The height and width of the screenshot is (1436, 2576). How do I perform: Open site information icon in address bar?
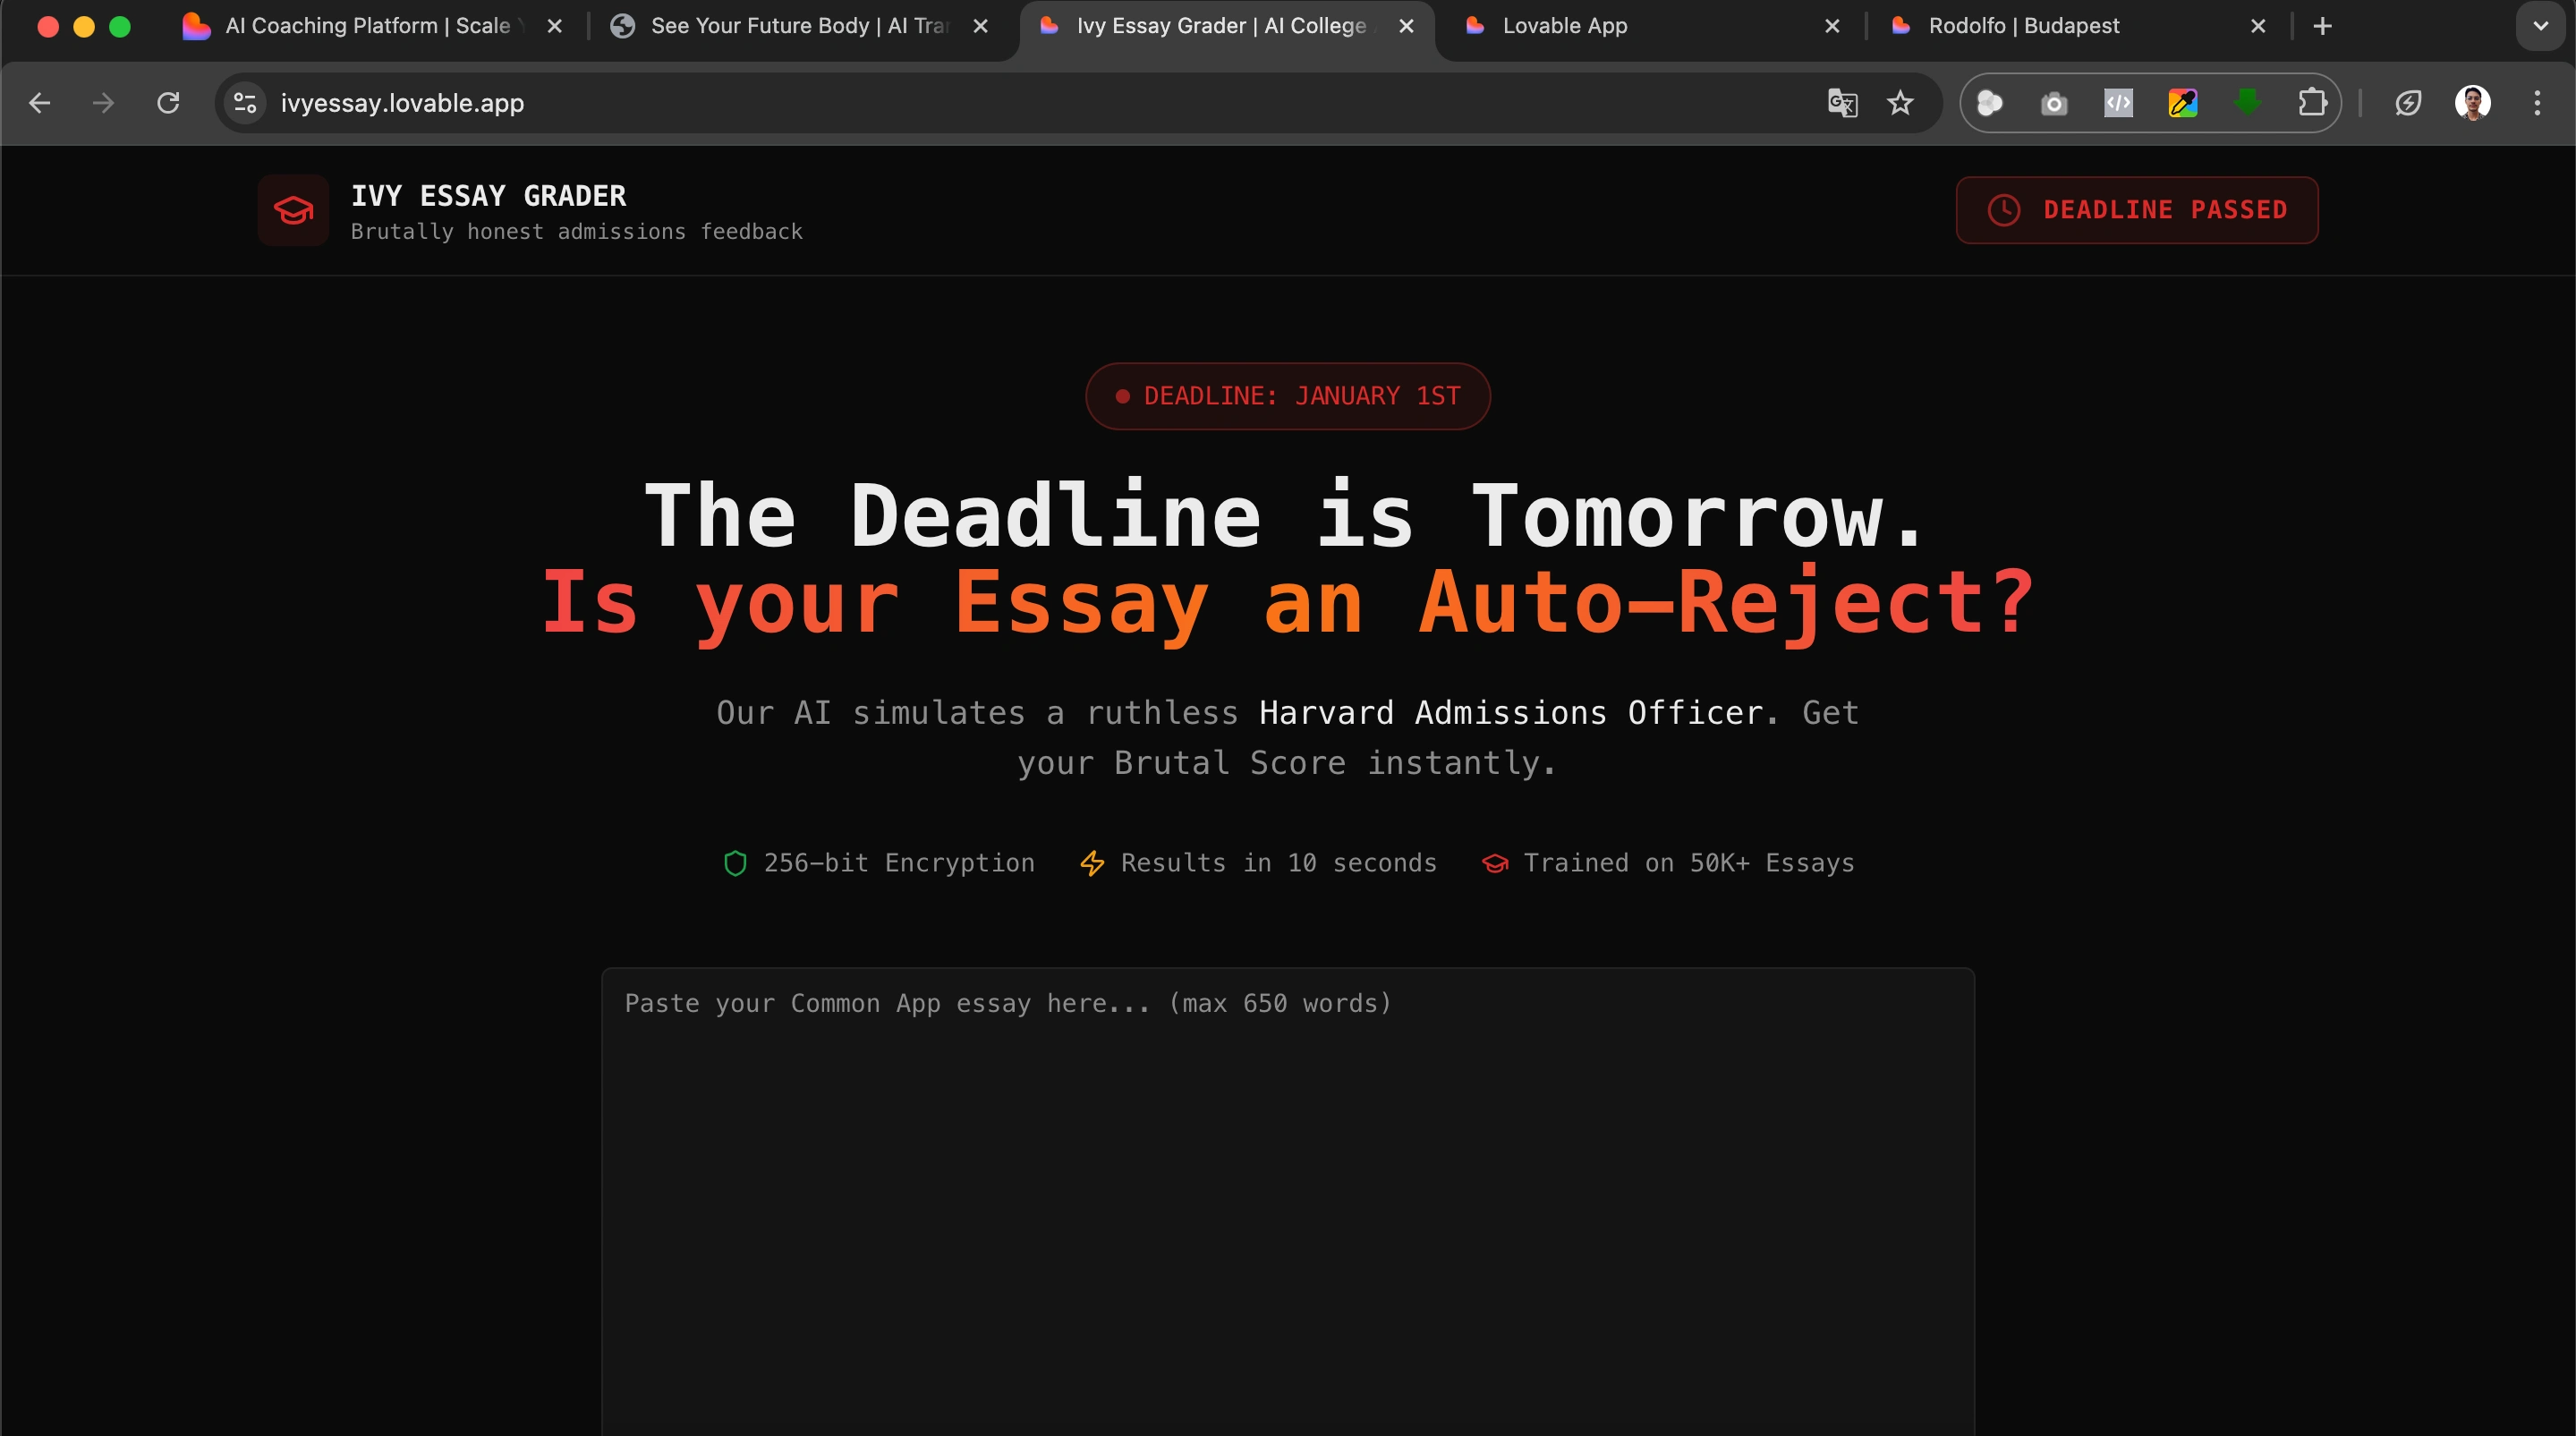245,103
